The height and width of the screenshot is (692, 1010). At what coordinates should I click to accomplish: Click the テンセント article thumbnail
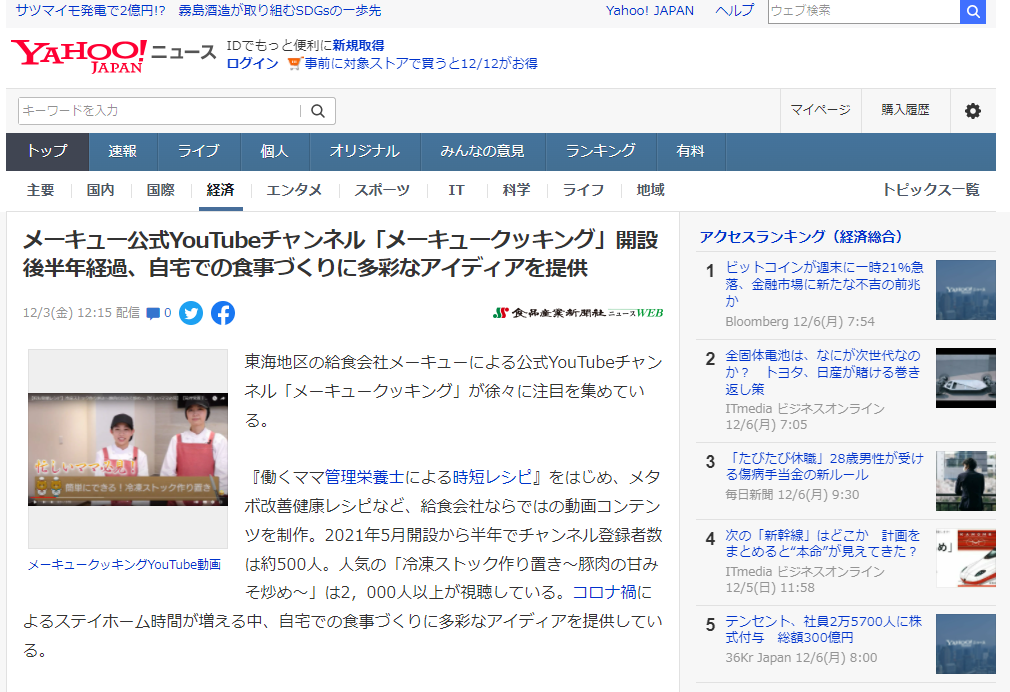coord(966,644)
